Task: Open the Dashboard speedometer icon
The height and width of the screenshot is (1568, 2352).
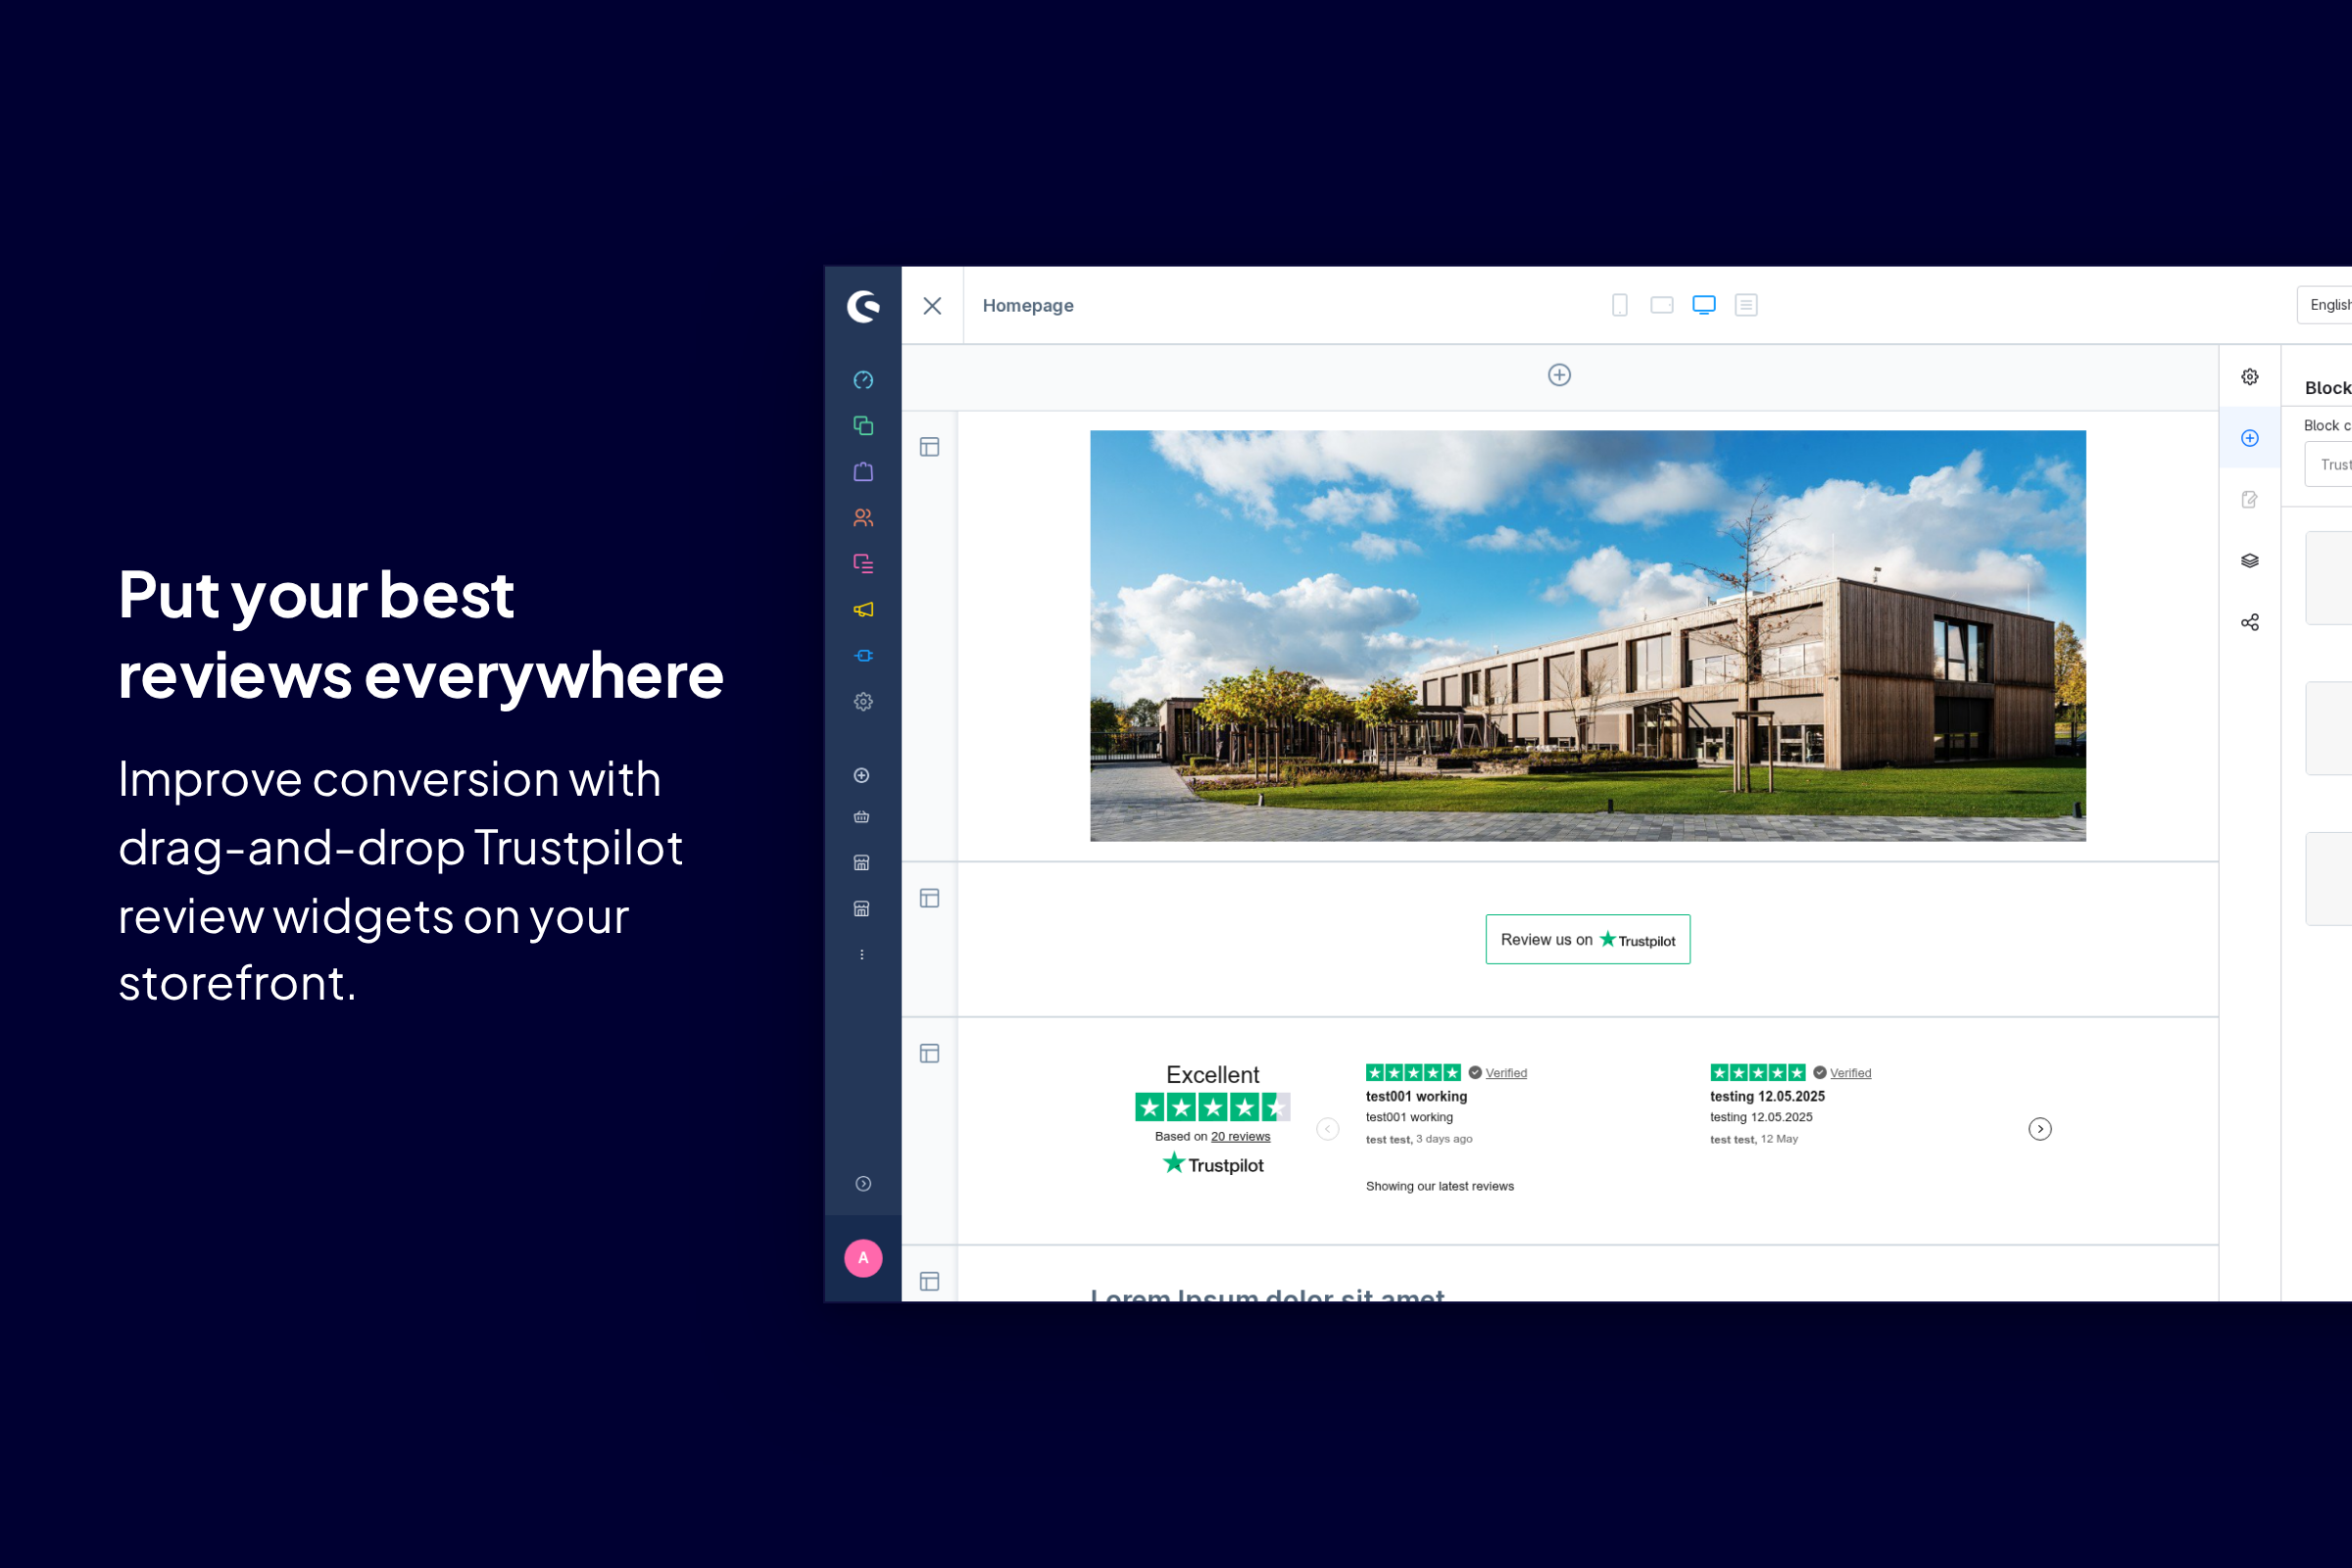Action: (x=862, y=379)
